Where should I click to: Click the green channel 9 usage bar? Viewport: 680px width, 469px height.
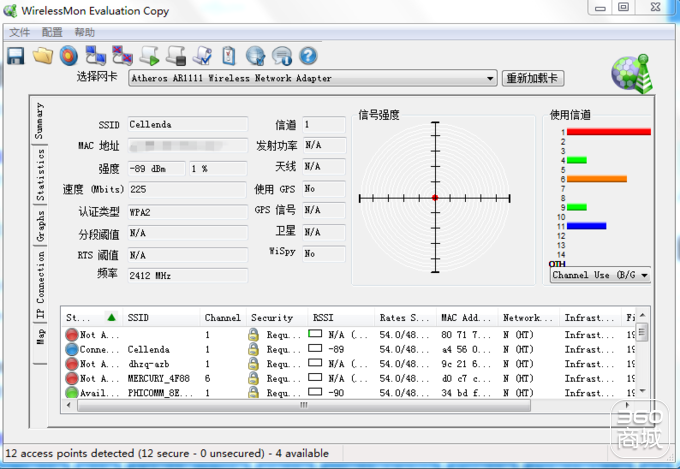coord(577,207)
